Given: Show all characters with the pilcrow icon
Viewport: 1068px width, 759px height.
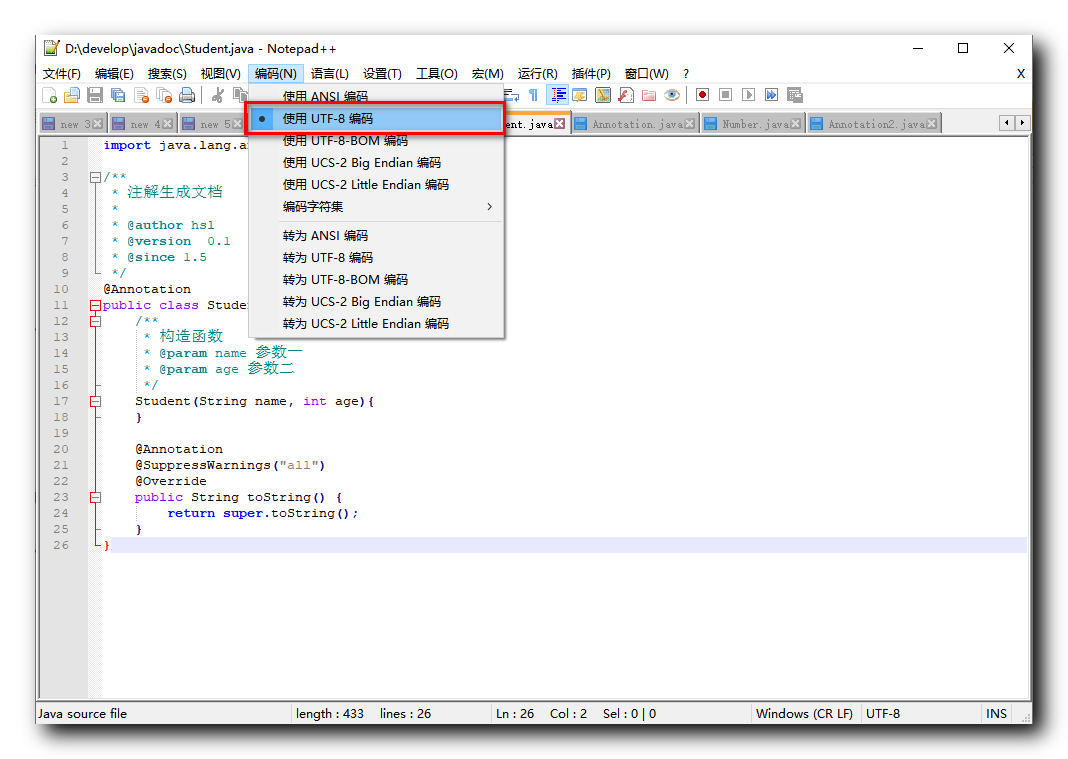Looking at the screenshot, I should pos(533,95).
